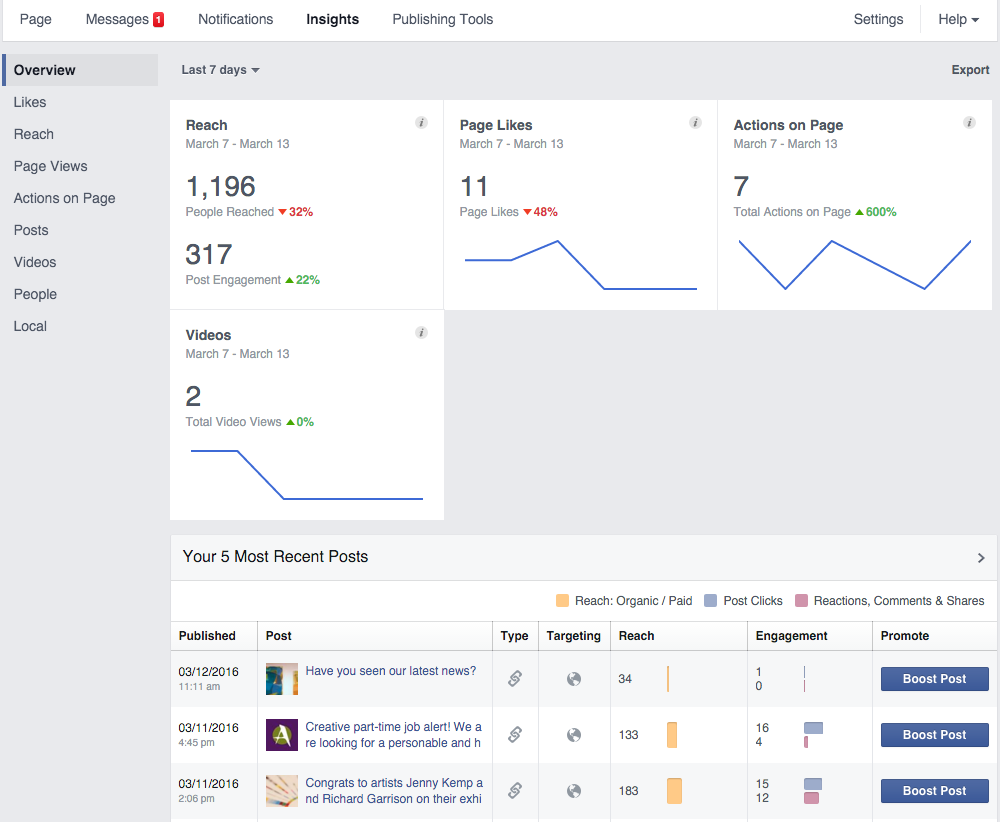Select Page Views in the sidebar
Screen dimensions: 1000x822
50,166
